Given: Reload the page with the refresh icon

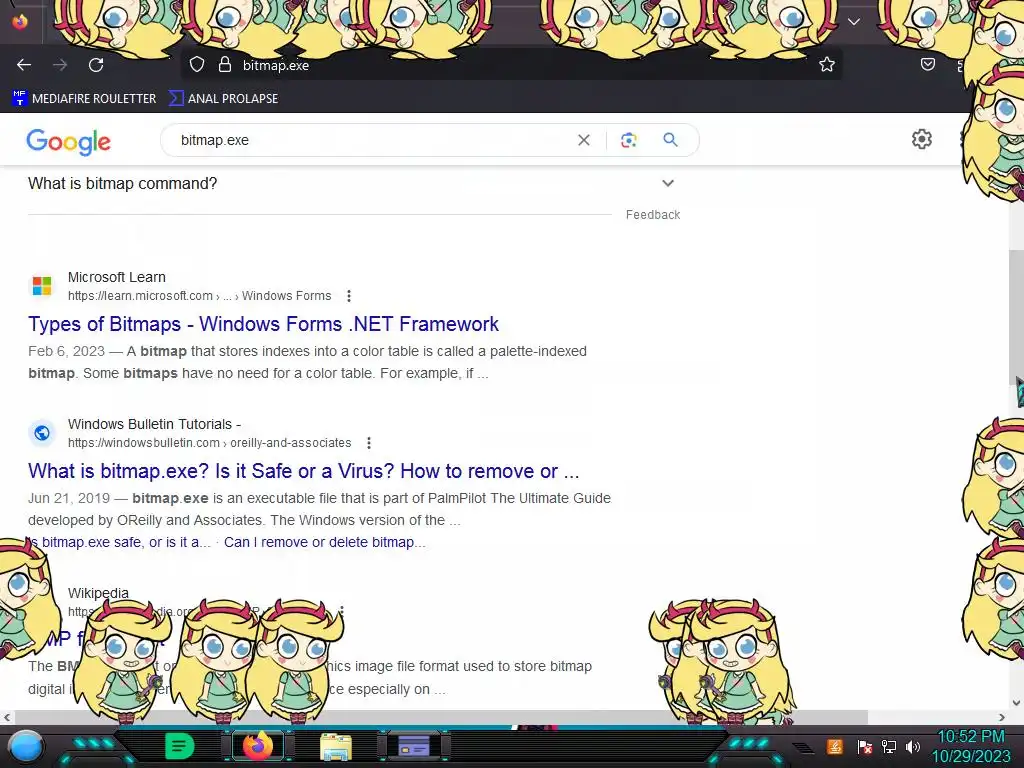Looking at the screenshot, I should tap(96, 65).
